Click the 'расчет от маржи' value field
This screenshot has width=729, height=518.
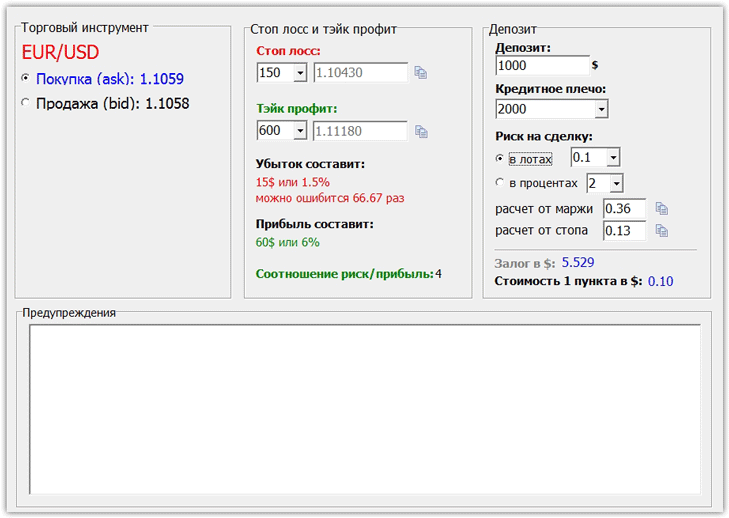(623, 209)
